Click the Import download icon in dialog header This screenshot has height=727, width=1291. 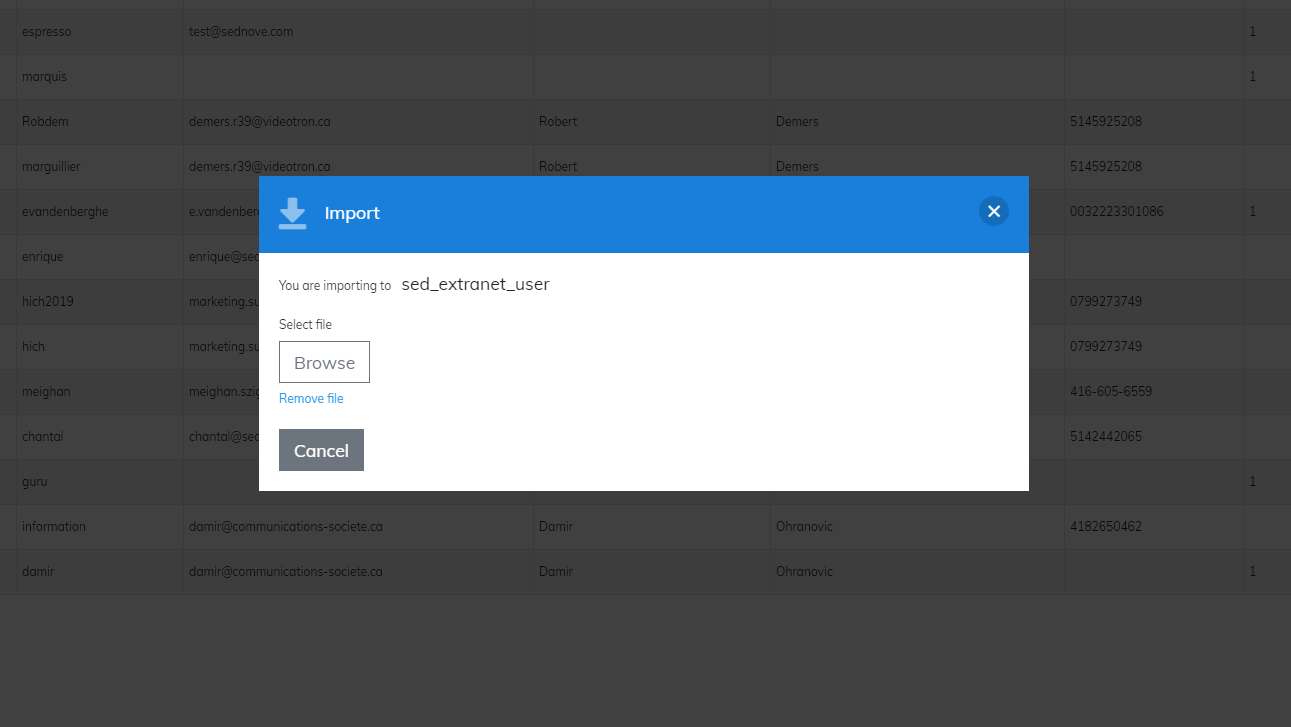pos(292,212)
